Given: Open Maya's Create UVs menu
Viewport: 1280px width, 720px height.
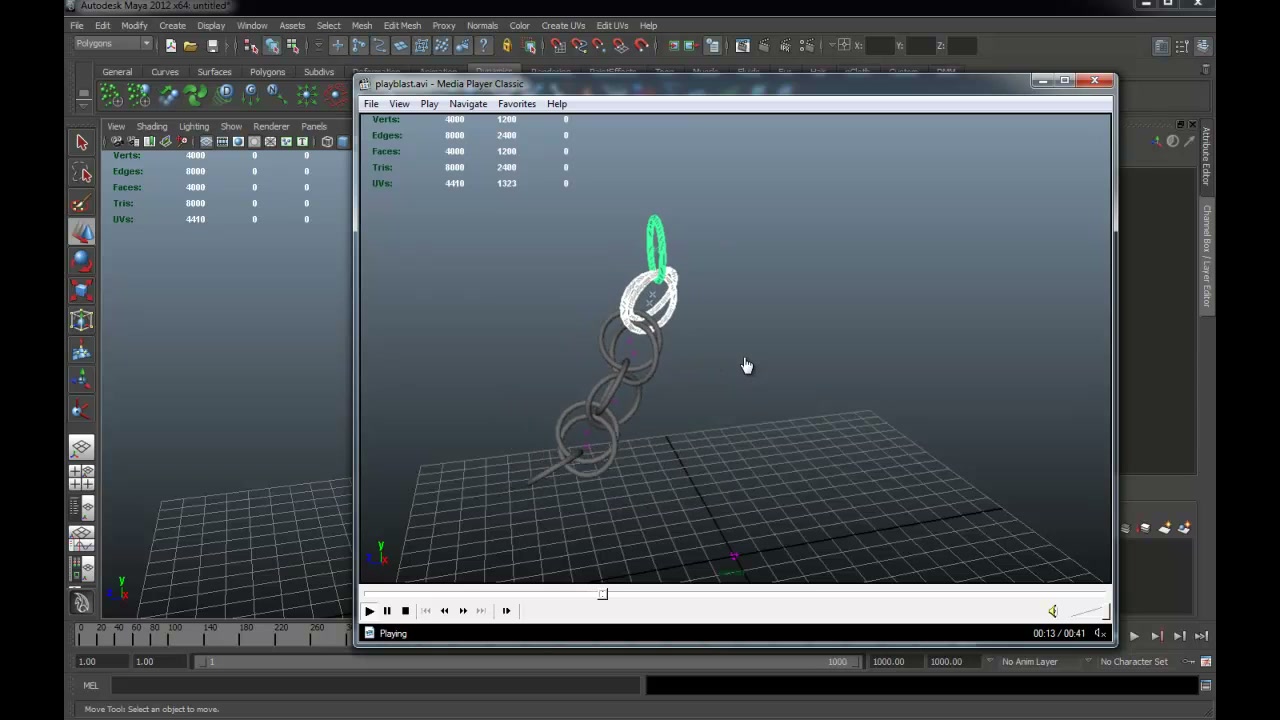Looking at the screenshot, I should 563,26.
